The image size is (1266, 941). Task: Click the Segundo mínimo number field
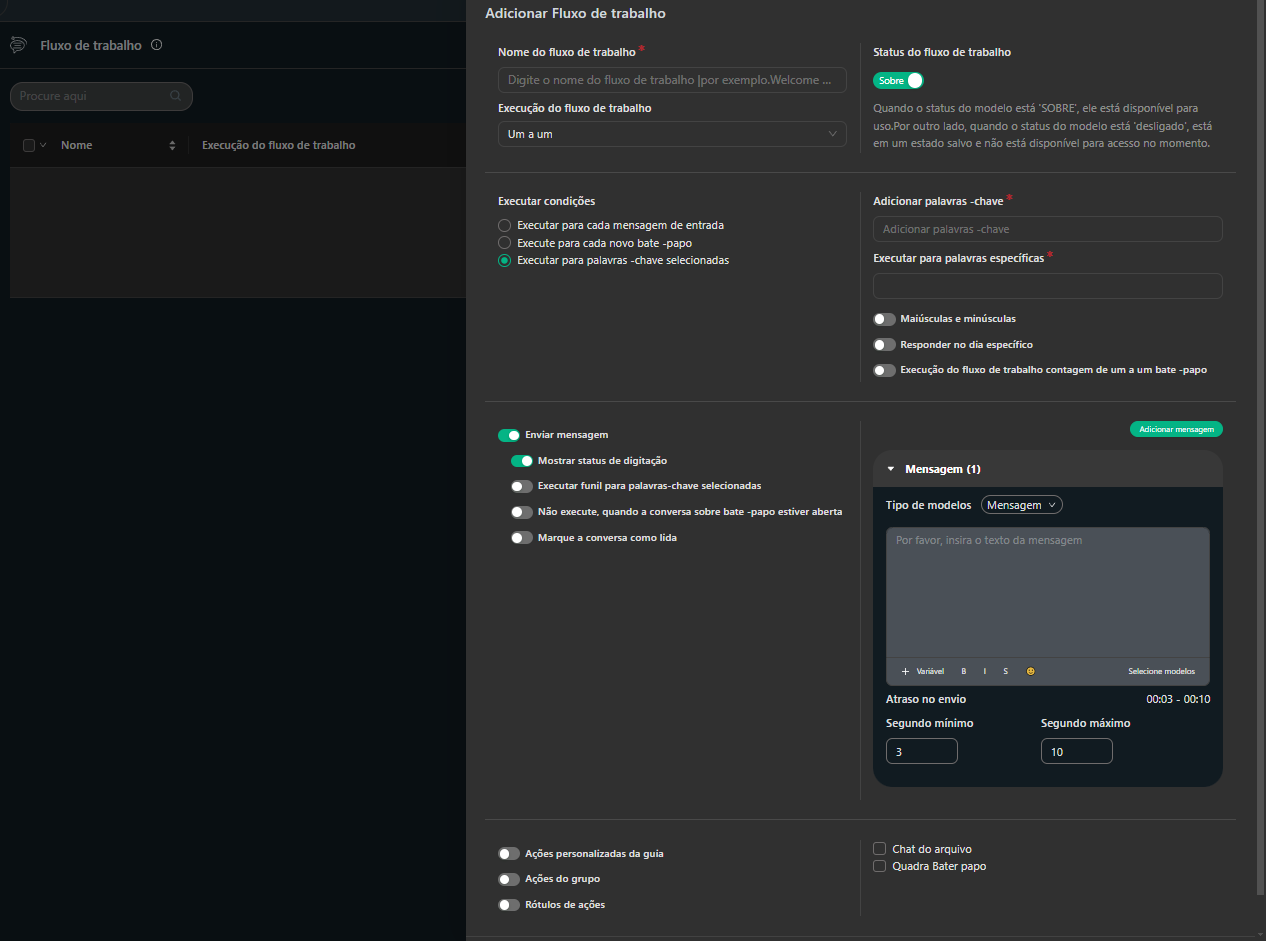tap(921, 751)
